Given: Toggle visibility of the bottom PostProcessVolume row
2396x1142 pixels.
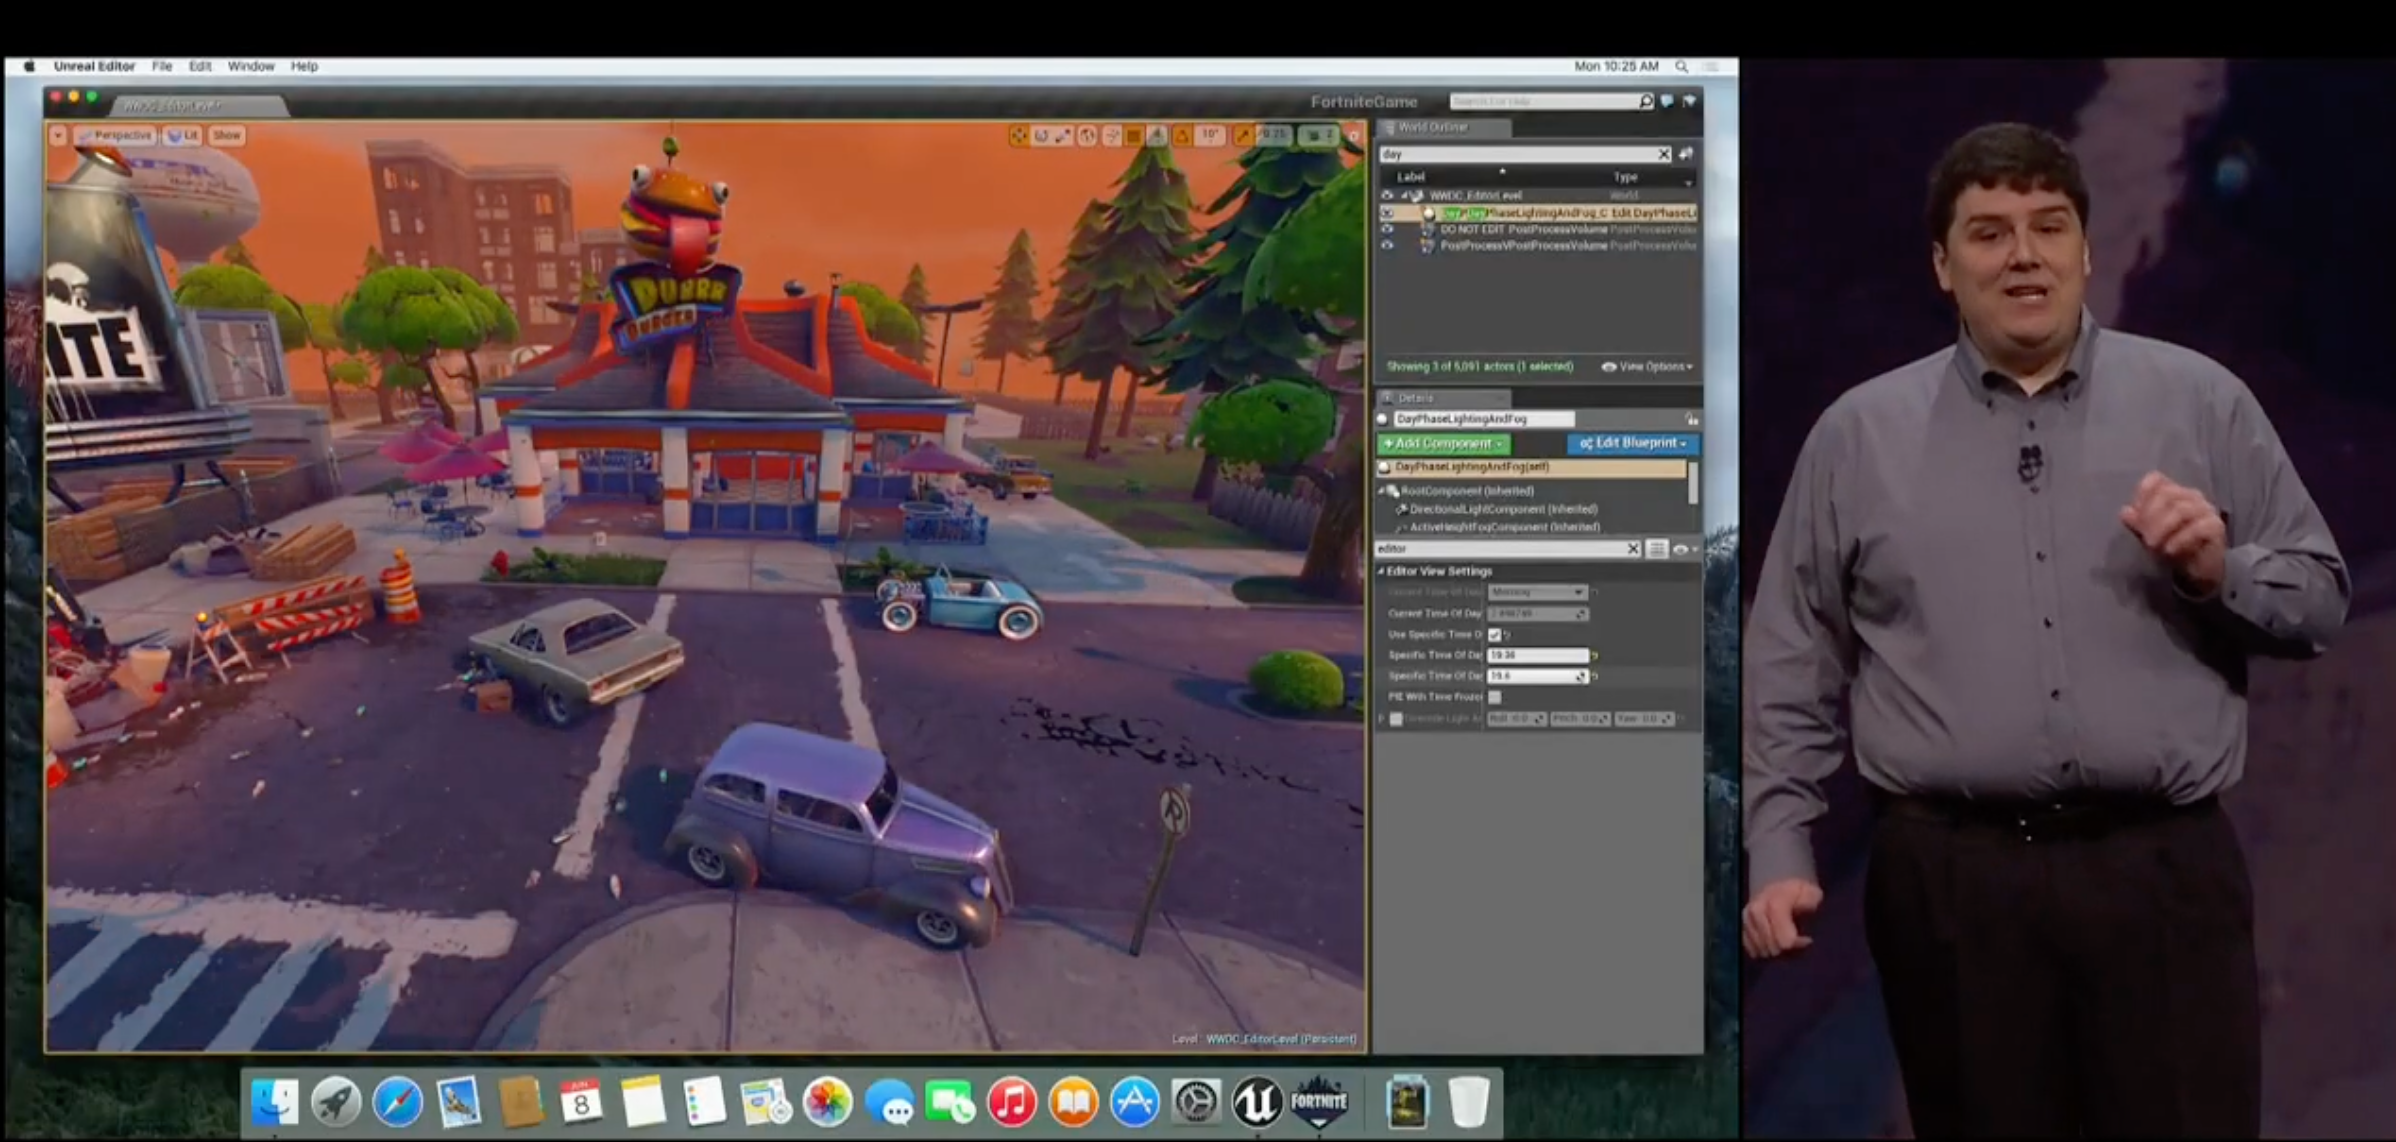Looking at the screenshot, I should coord(1387,245).
